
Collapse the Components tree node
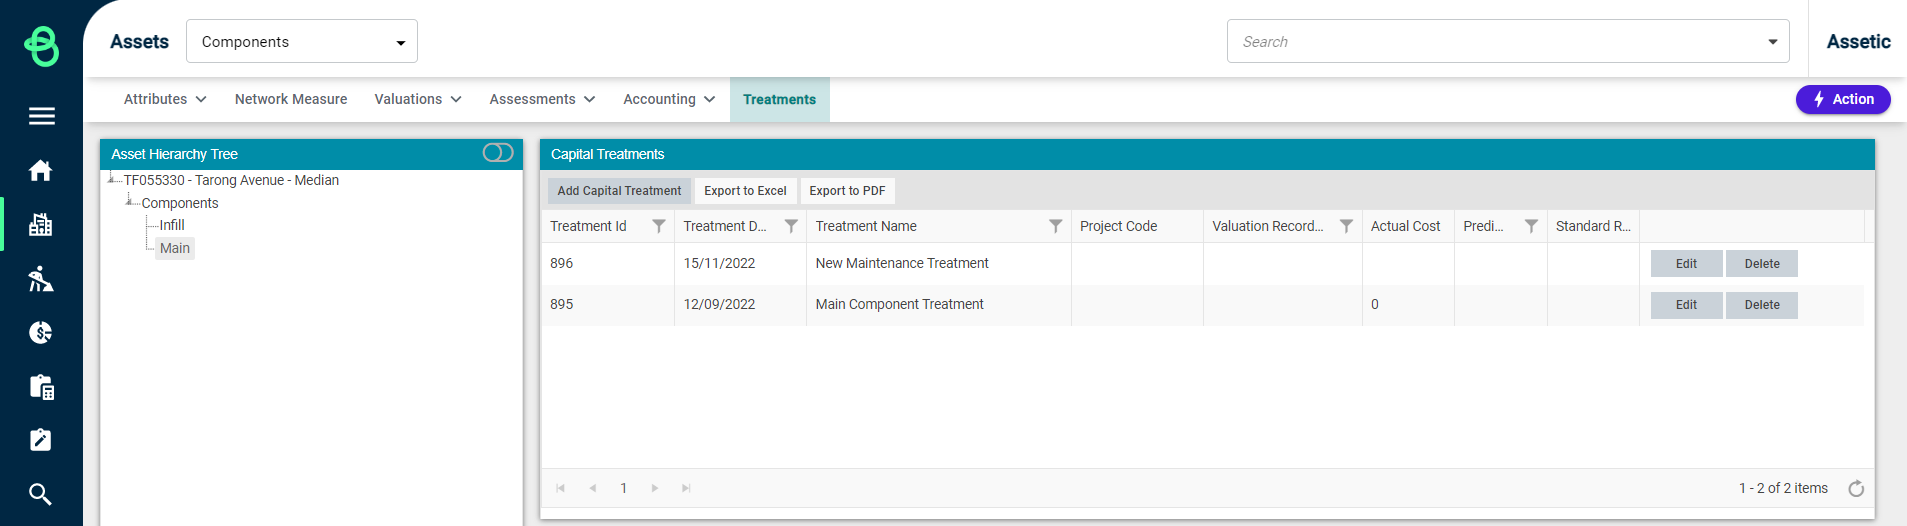coord(129,201)
